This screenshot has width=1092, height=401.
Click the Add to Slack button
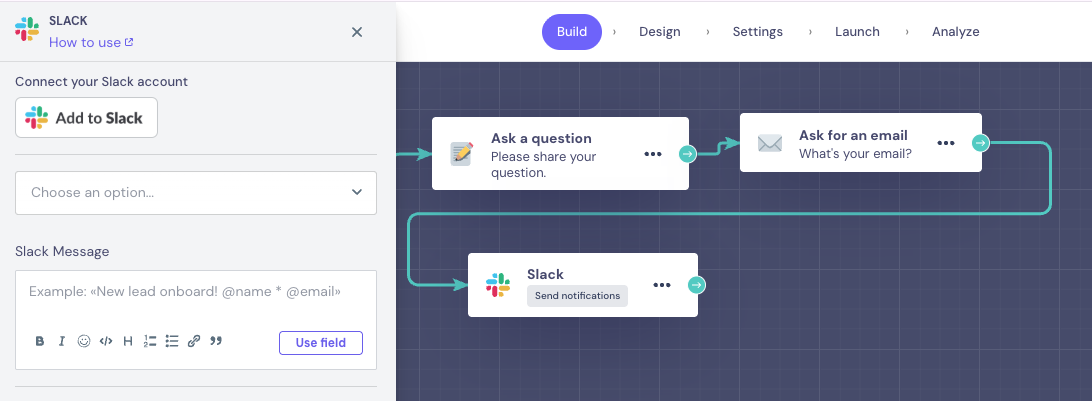coord(86,118)
